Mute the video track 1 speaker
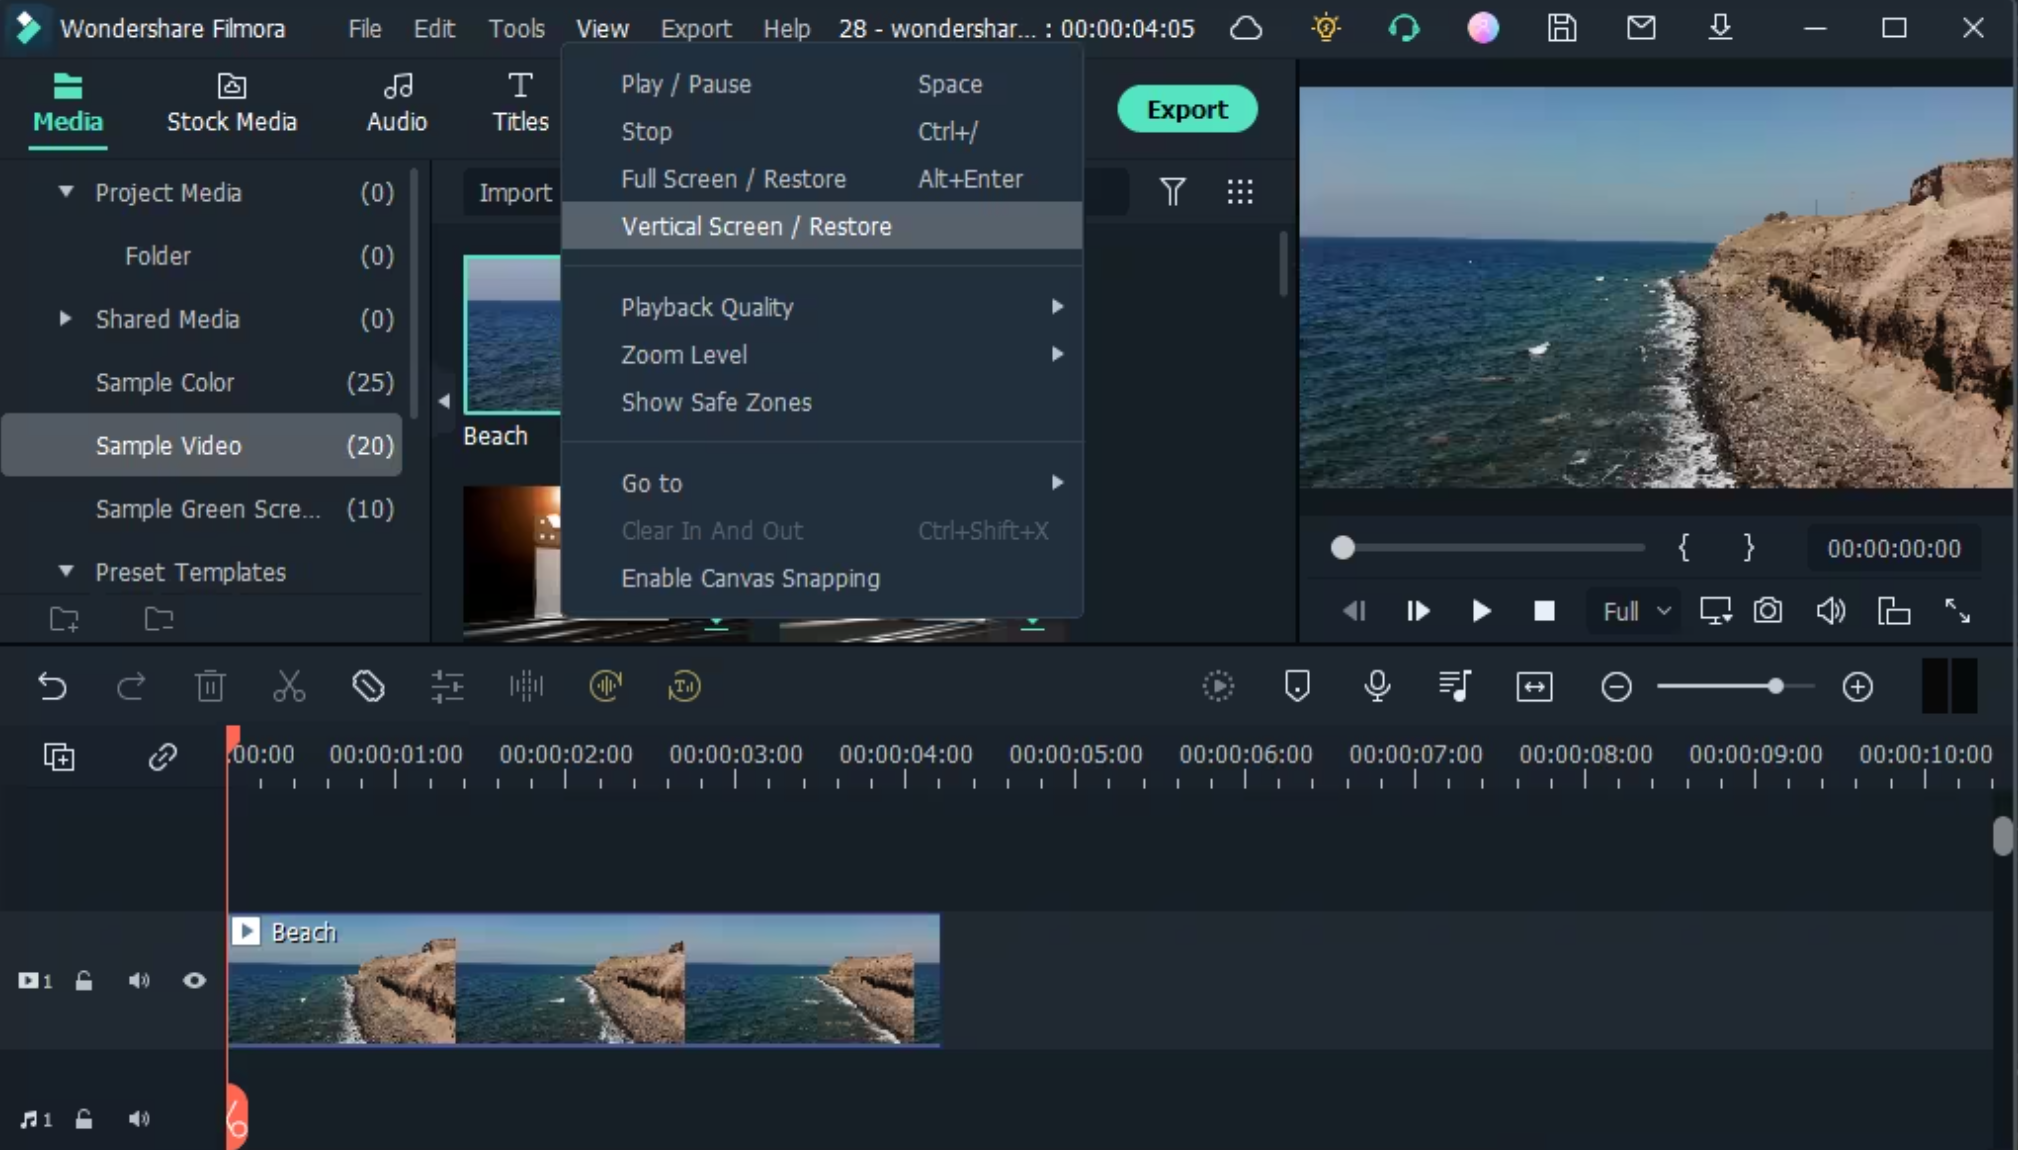The height and width of the screenshot is (1150, 2018). 139,981
